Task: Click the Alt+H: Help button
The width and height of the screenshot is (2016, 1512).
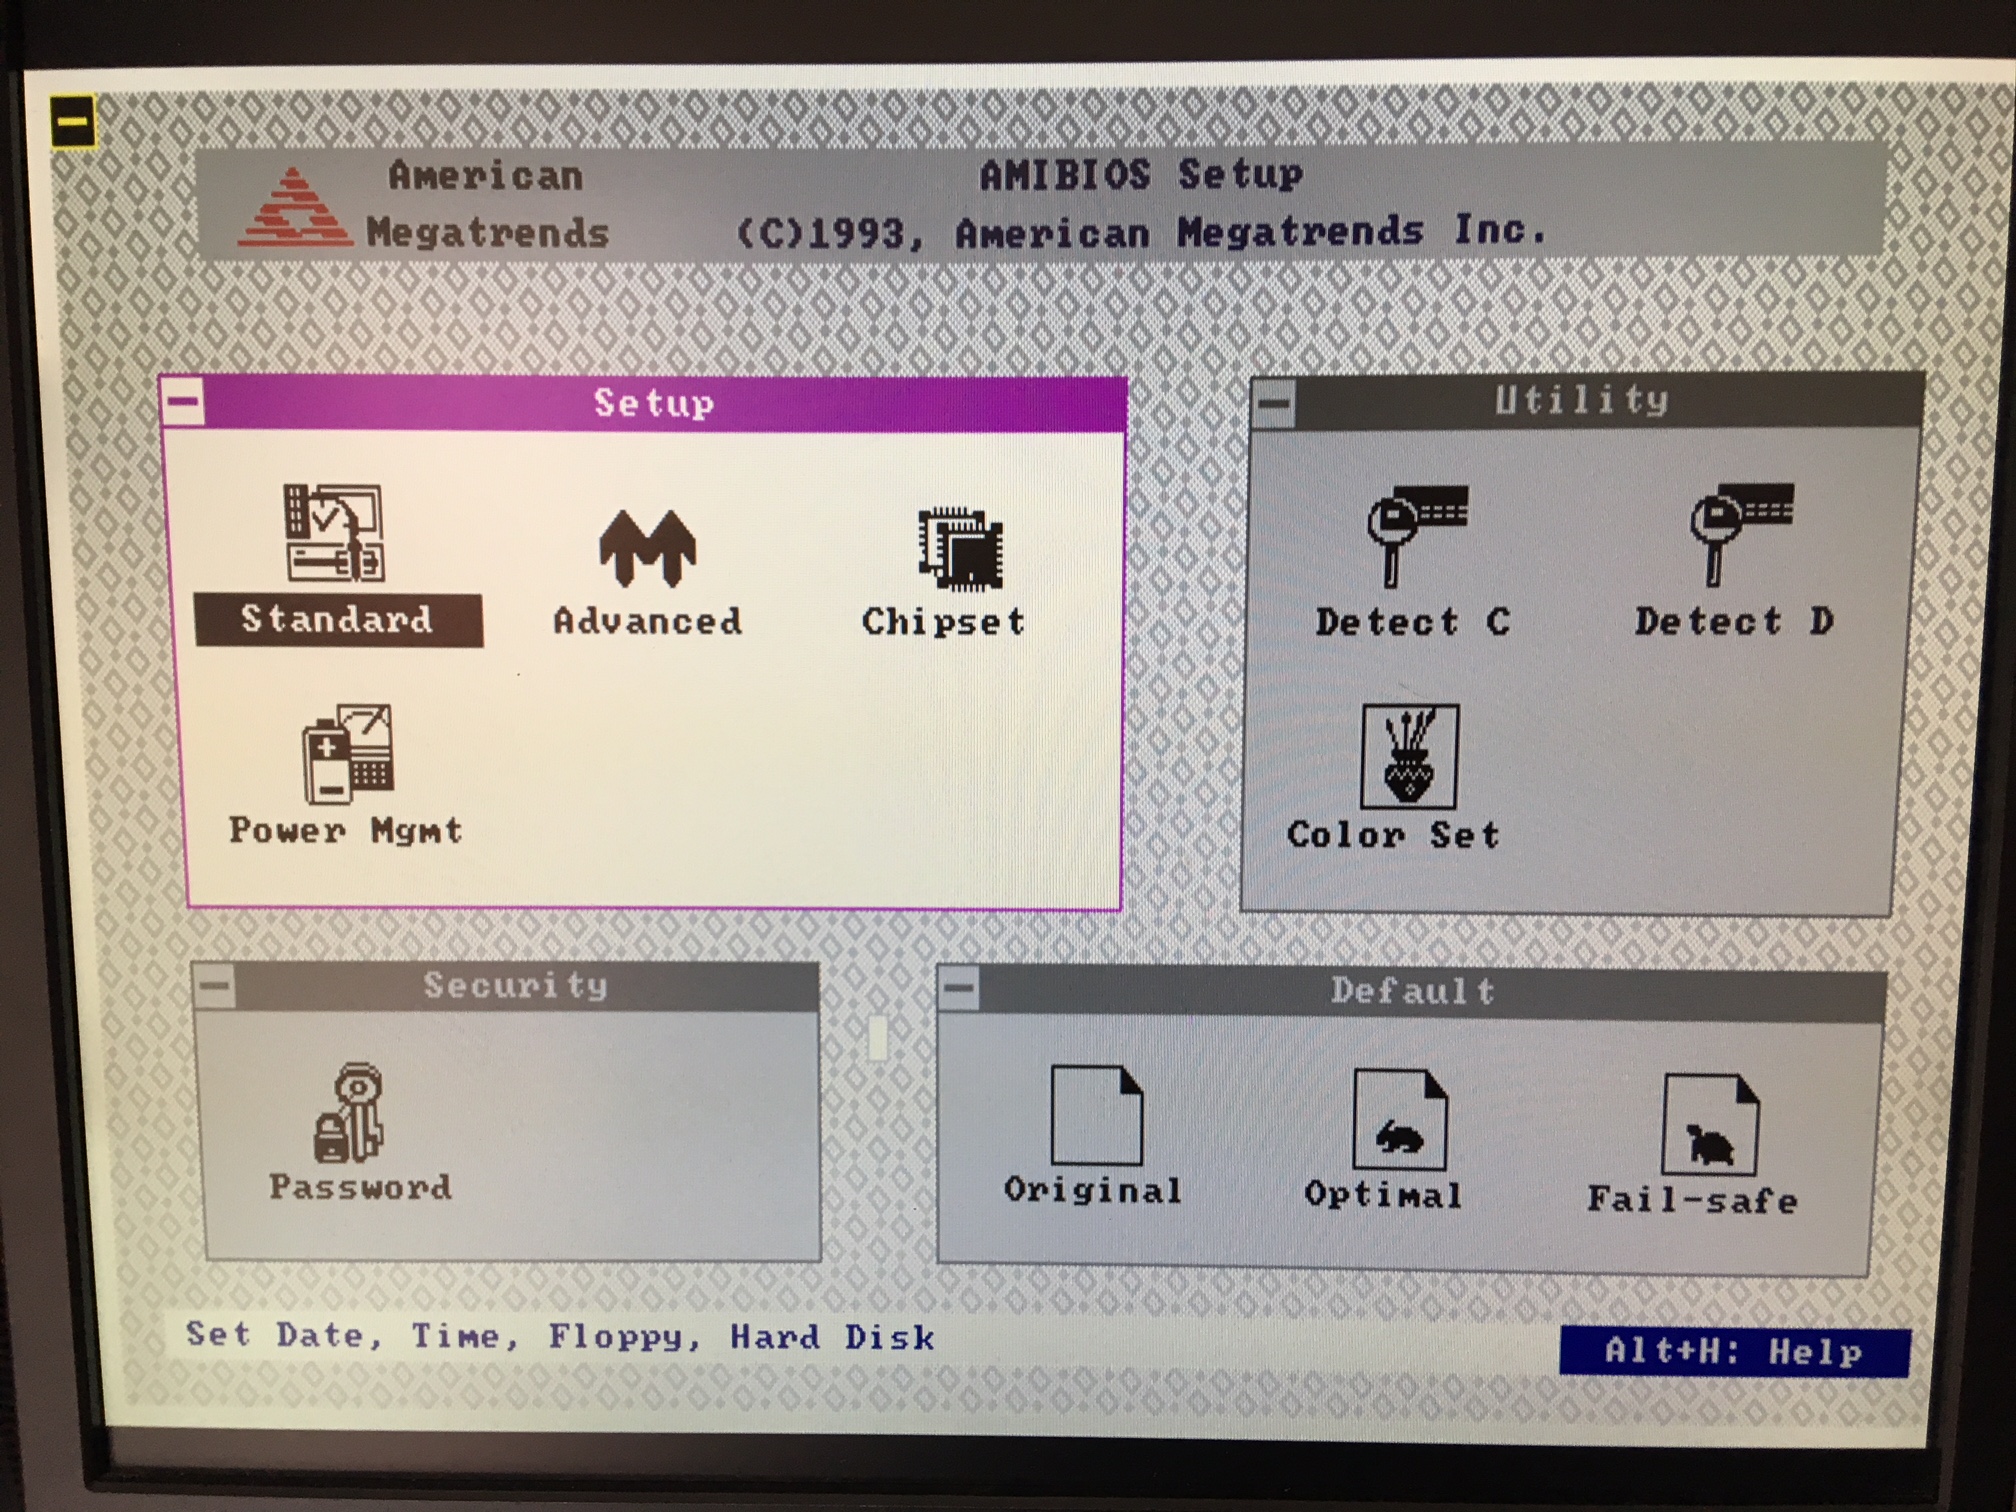Action: (x=1734, y=1352)
